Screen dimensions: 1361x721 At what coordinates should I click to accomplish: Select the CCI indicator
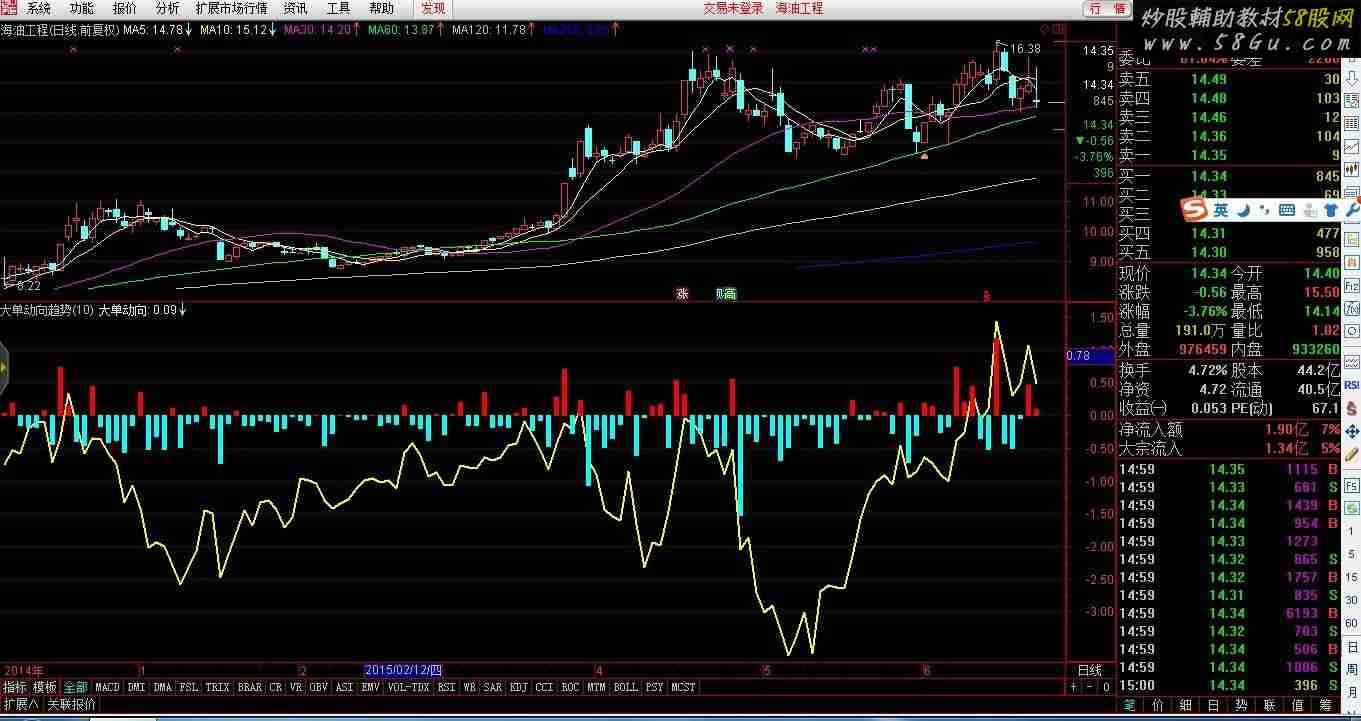[x=545, y=687]
